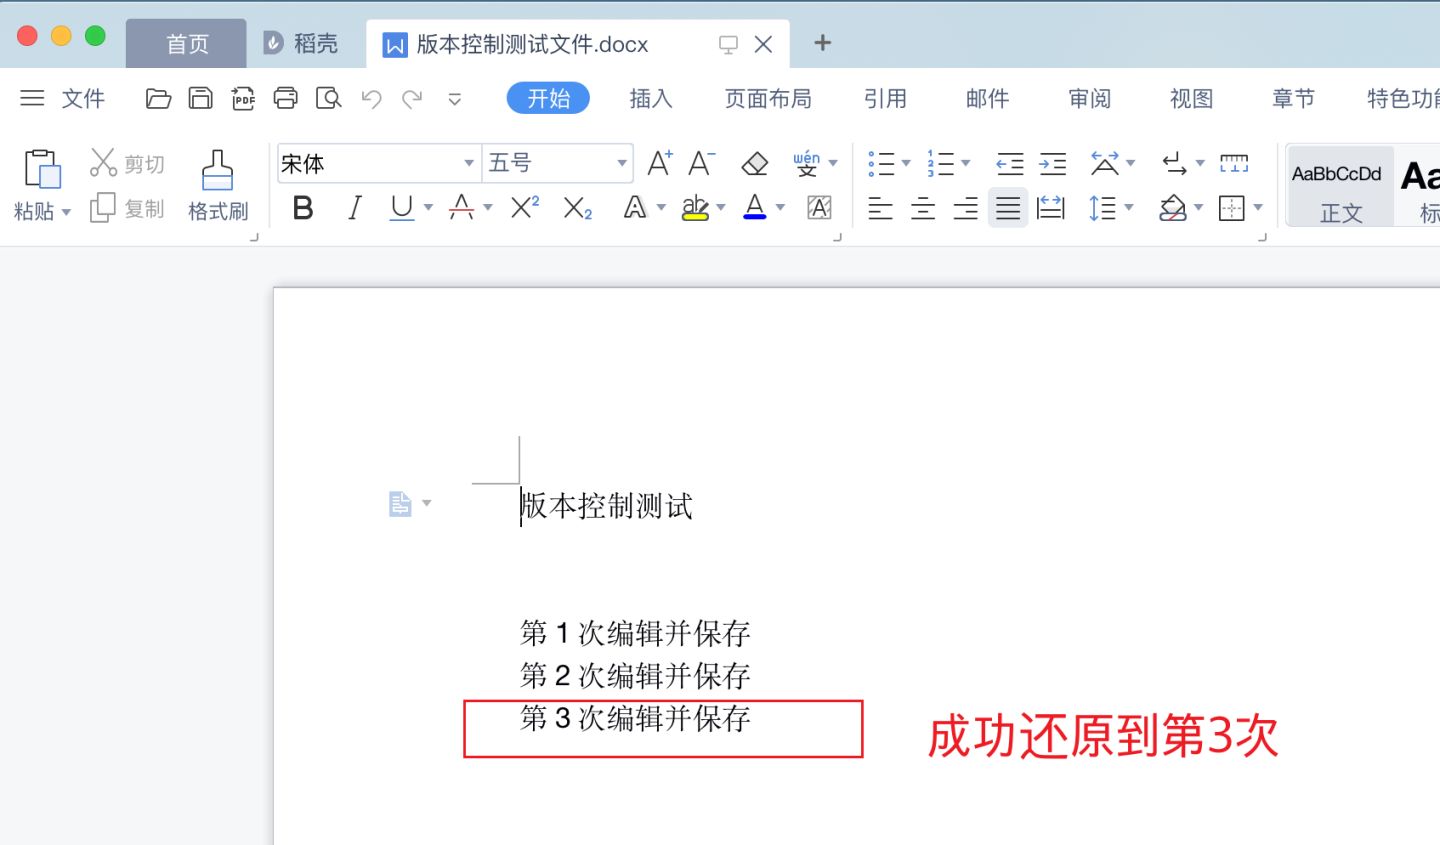Click the Export to PDF icon

pyautogui.click(x=243, y=99)
